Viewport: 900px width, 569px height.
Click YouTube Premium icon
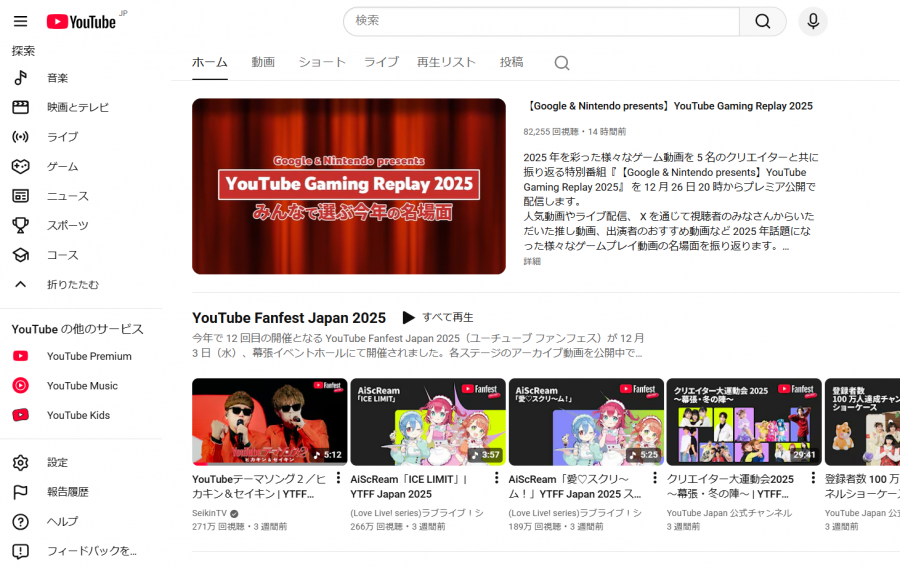[x=21, y=356]
